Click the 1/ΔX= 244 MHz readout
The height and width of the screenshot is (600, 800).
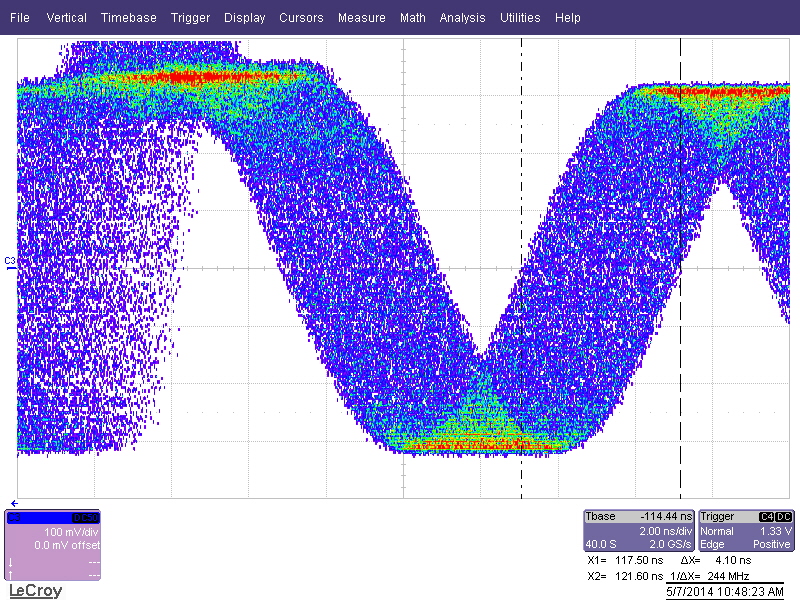pyautogui.click(x=709, y=576)
